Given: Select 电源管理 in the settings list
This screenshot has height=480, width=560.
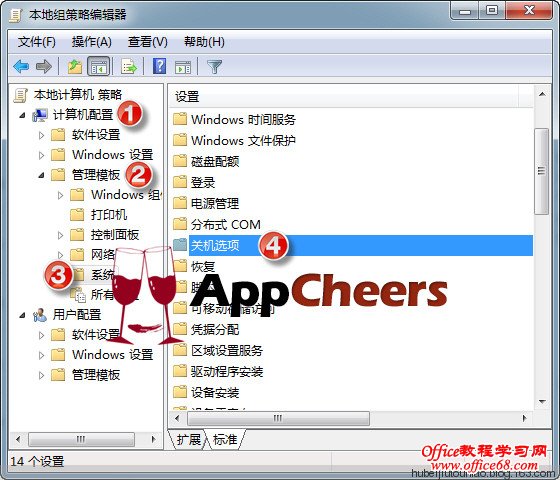Looking at the screenshot, I should tap(215, 204).
